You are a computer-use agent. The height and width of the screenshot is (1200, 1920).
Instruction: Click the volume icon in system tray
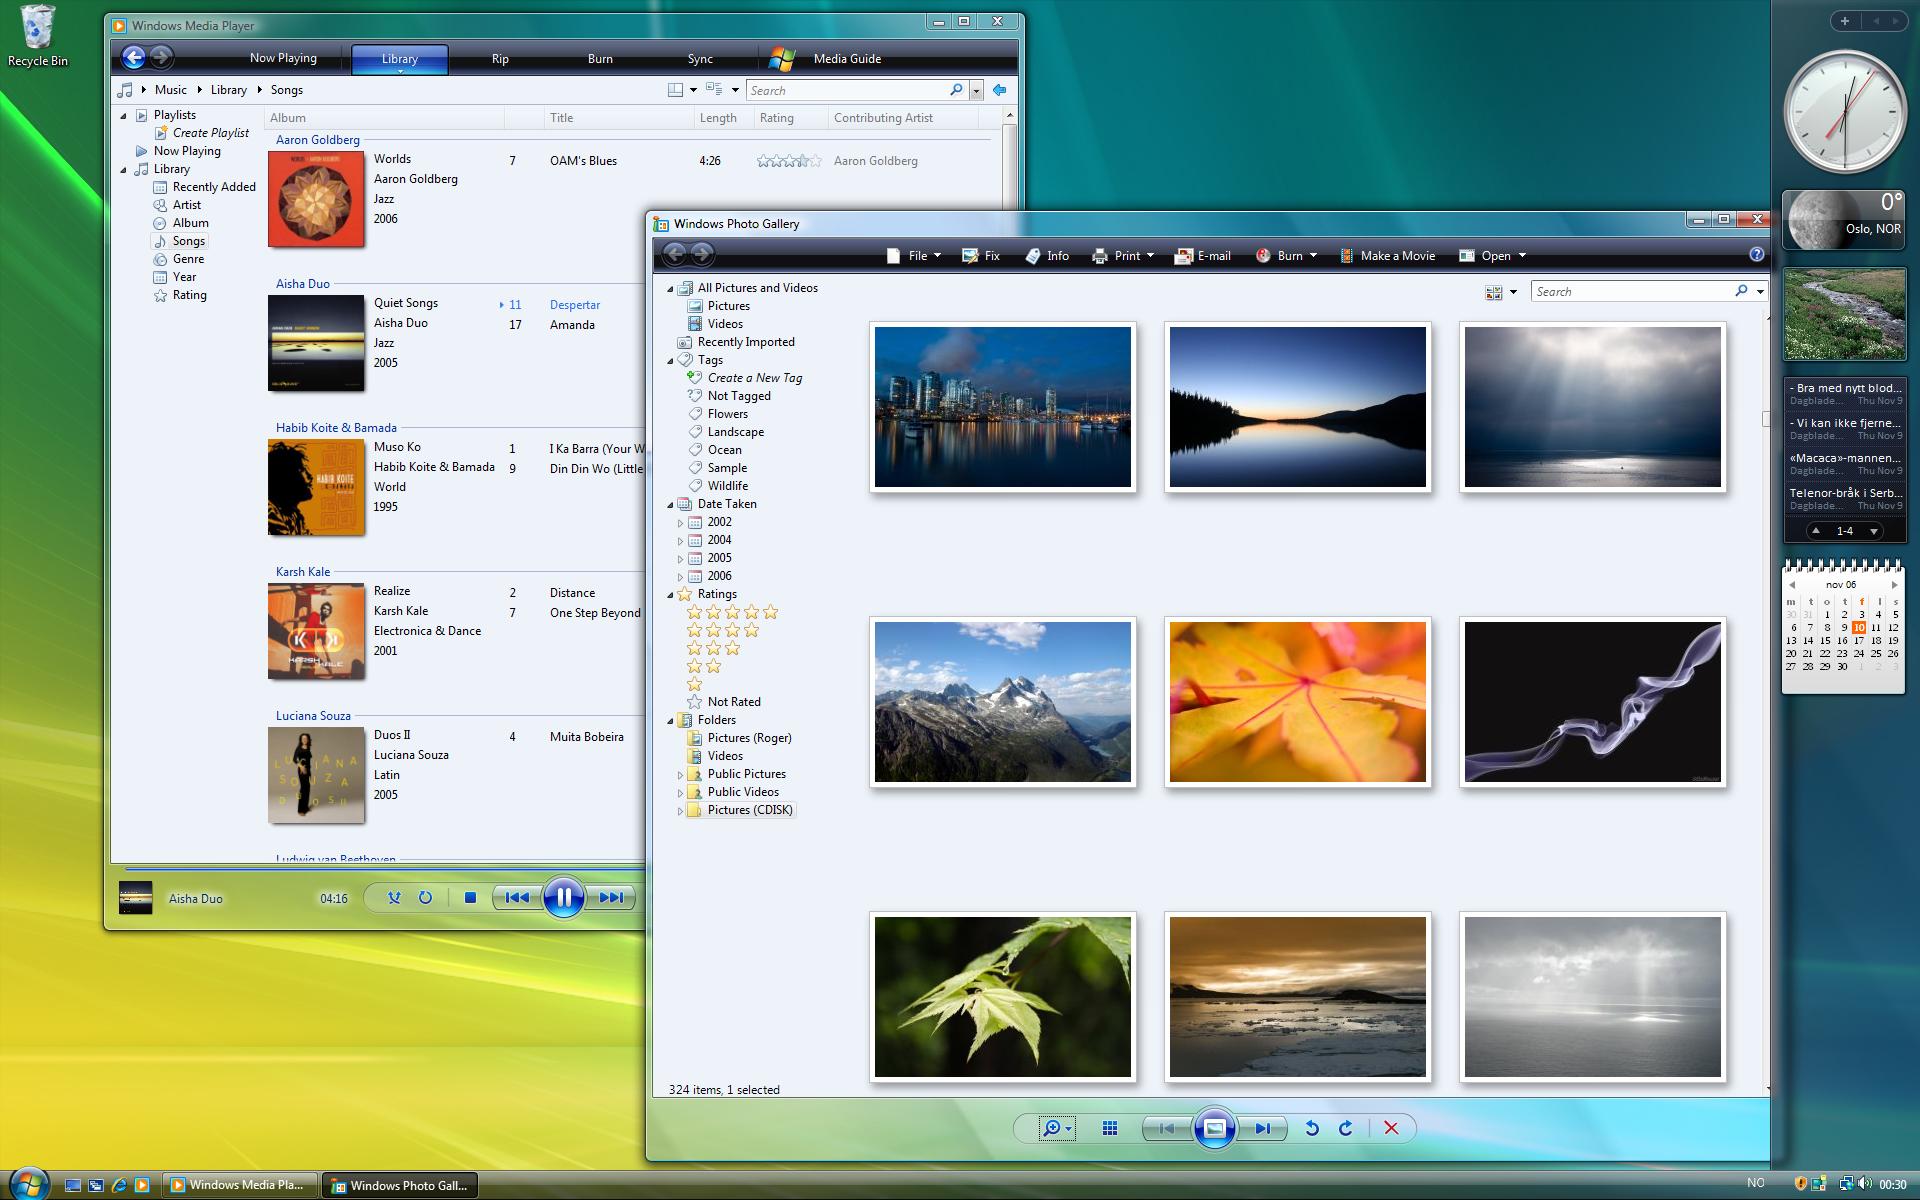[x=1866, y=1184]
